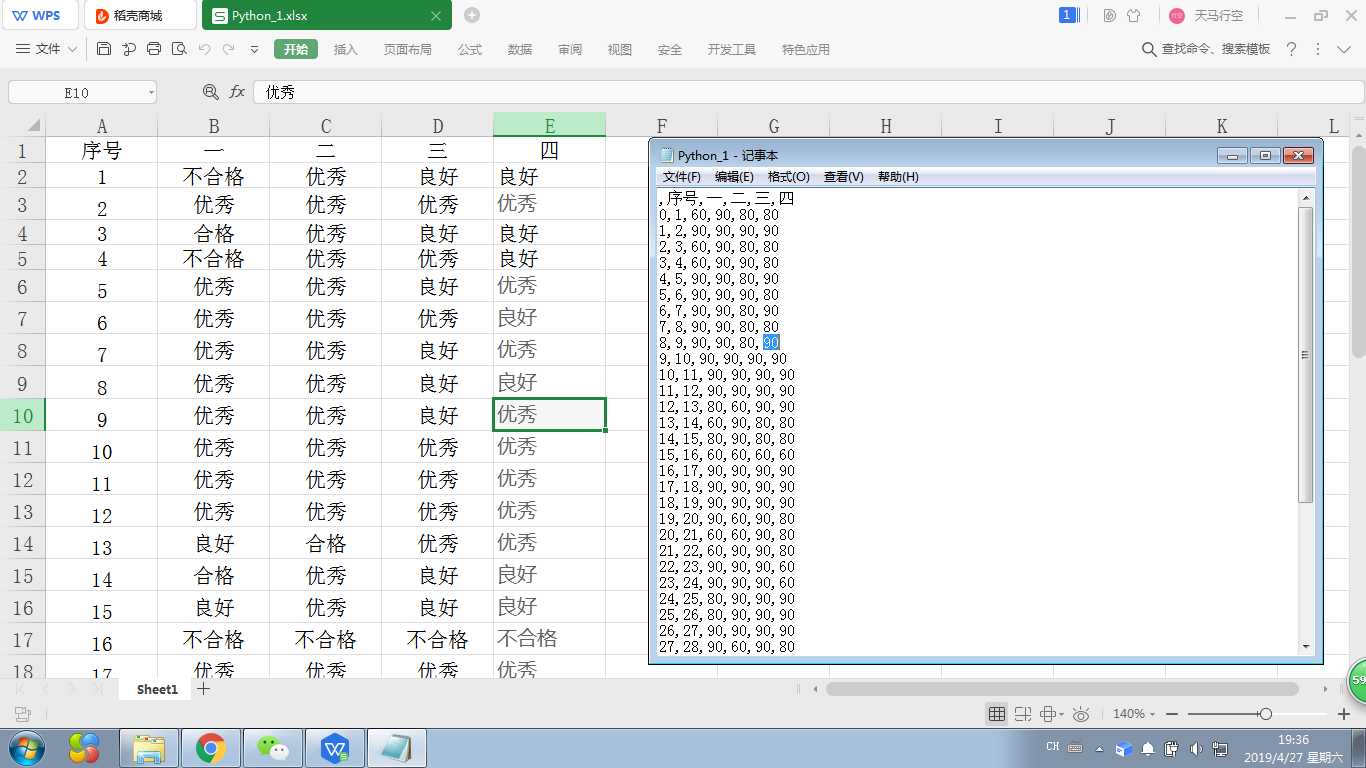Open 帮助(H) menu in Notepad

[x=898, y=176]
